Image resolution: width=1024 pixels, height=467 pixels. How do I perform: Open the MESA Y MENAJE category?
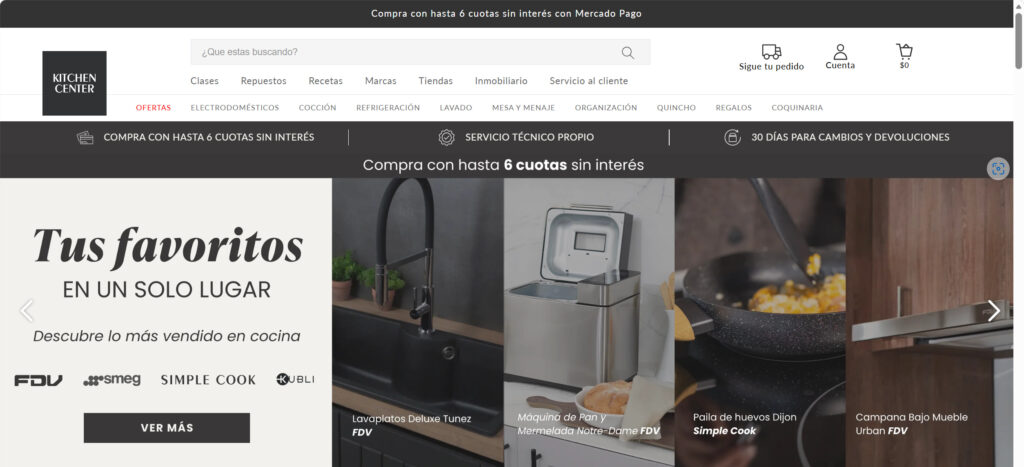(523, 108)
